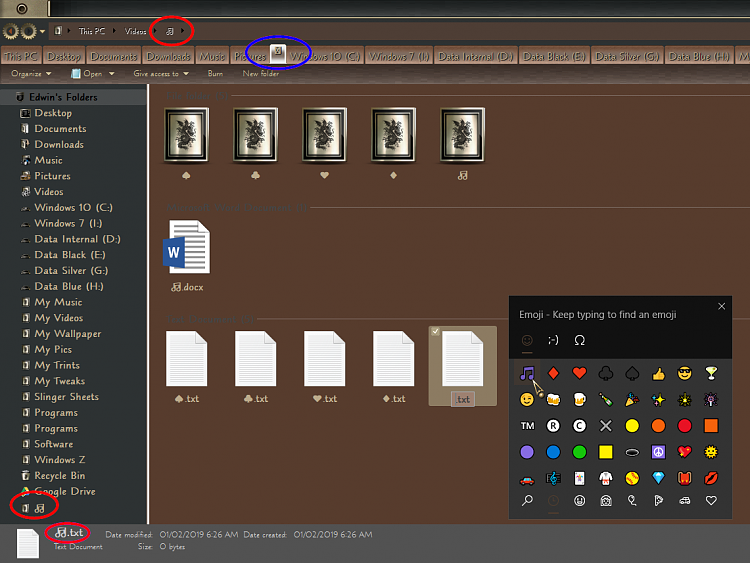Screen dimensions: 750x563
Task: Pick the blue gem stone emoji
Action: pos(658,477)
